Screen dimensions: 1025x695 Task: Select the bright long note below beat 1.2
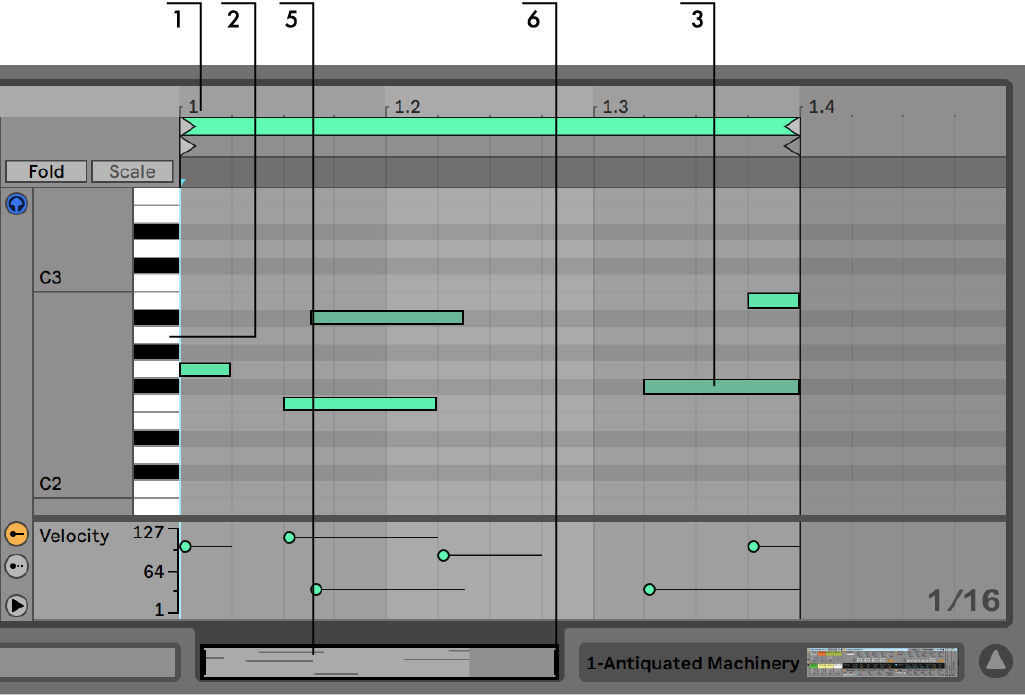[x=360, y=404]
